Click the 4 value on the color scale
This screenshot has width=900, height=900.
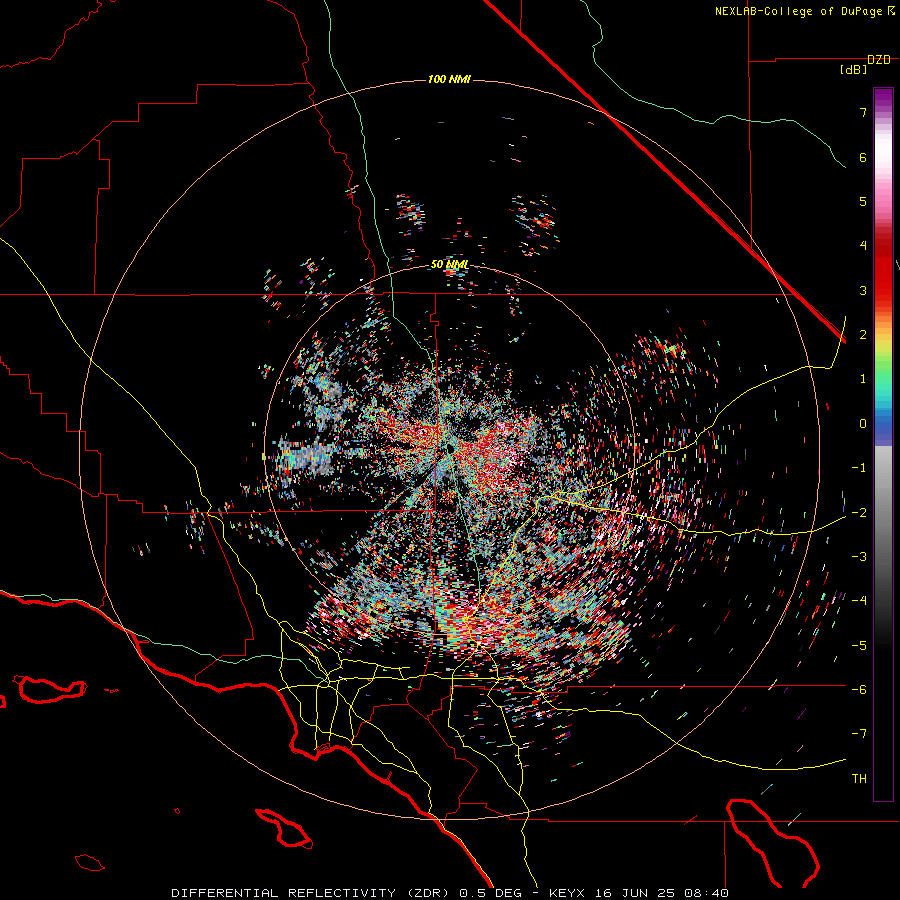[863, 246]
